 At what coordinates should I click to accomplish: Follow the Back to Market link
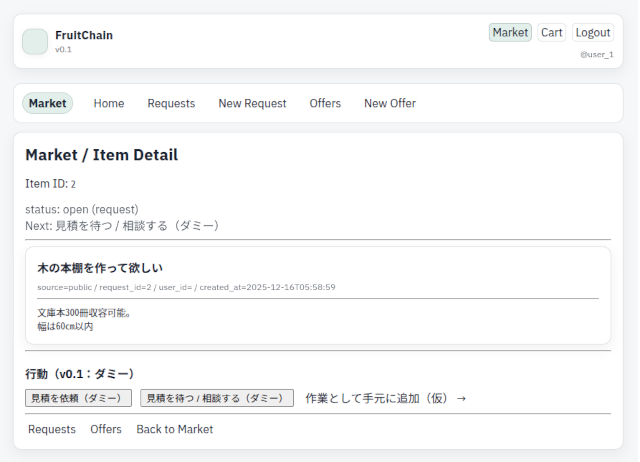point(175,429)
